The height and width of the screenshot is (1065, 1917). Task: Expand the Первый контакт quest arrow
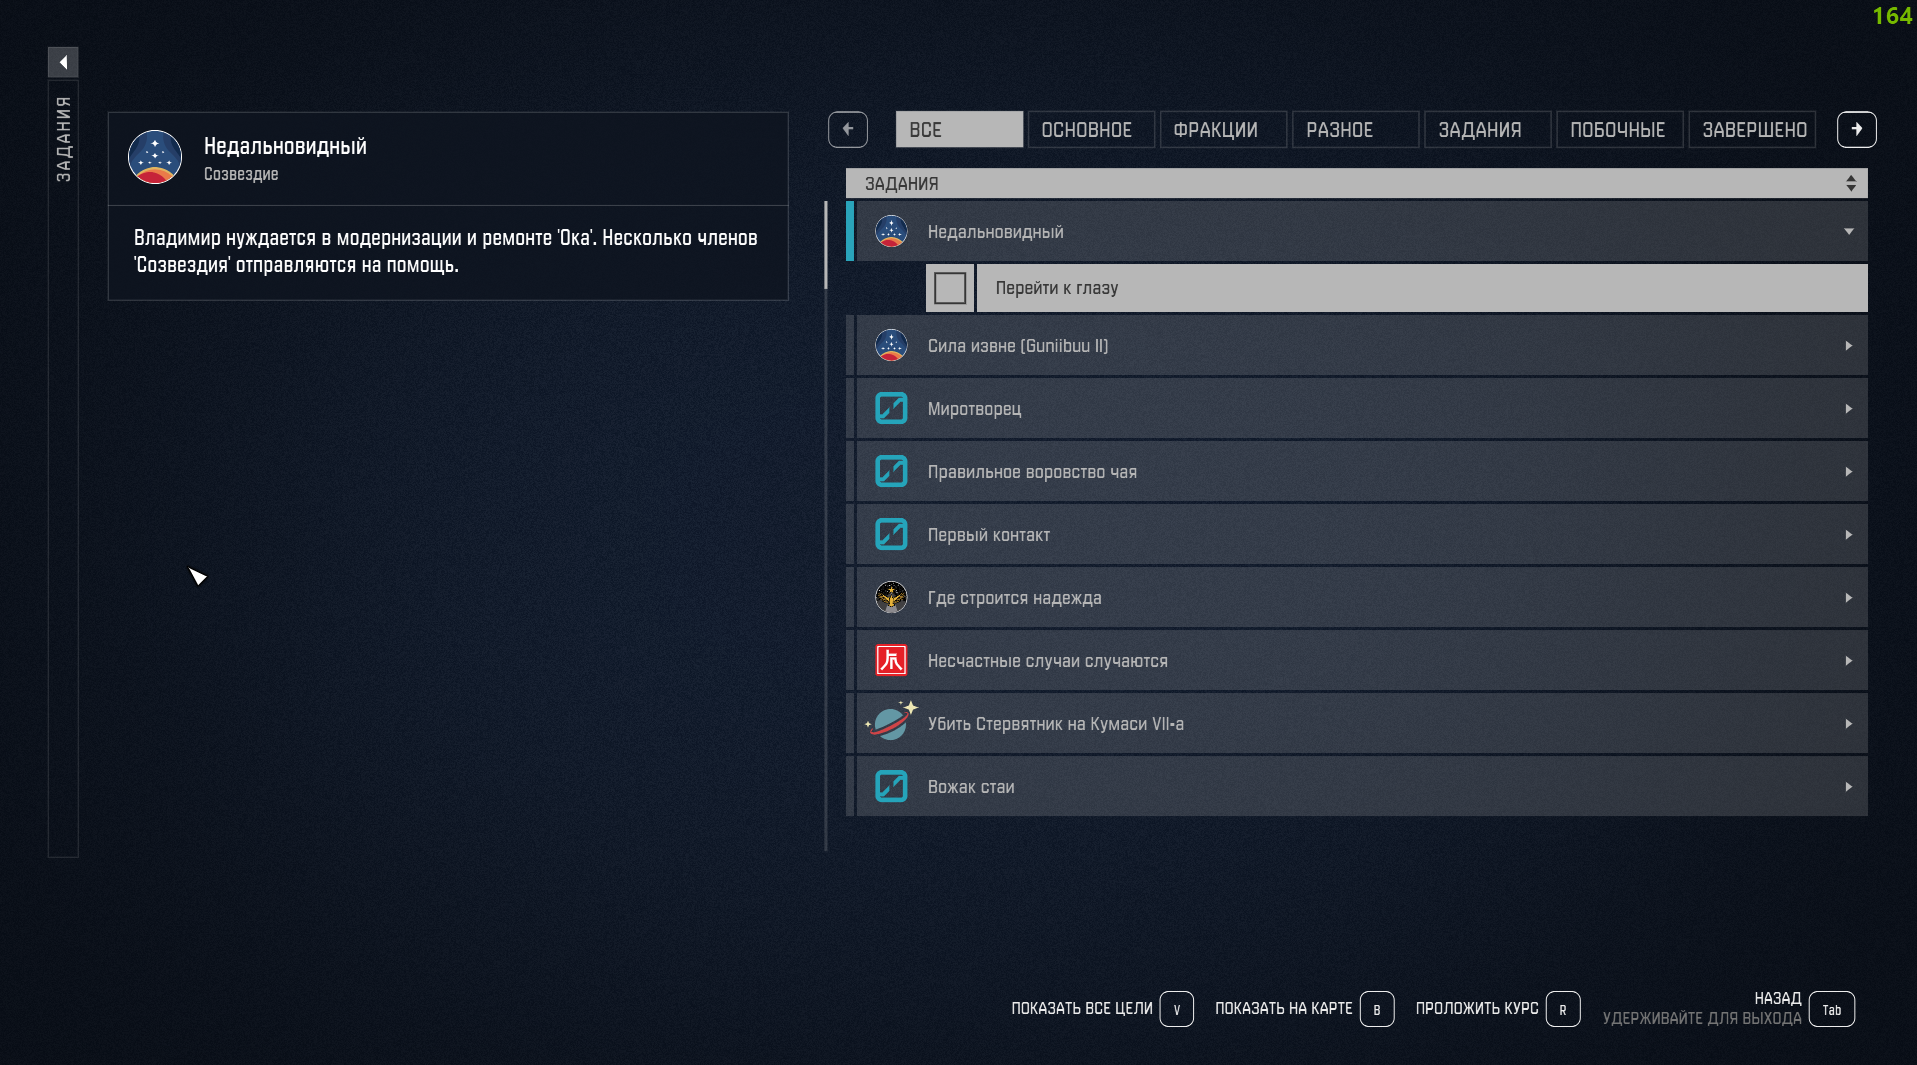click(1849, 534)
